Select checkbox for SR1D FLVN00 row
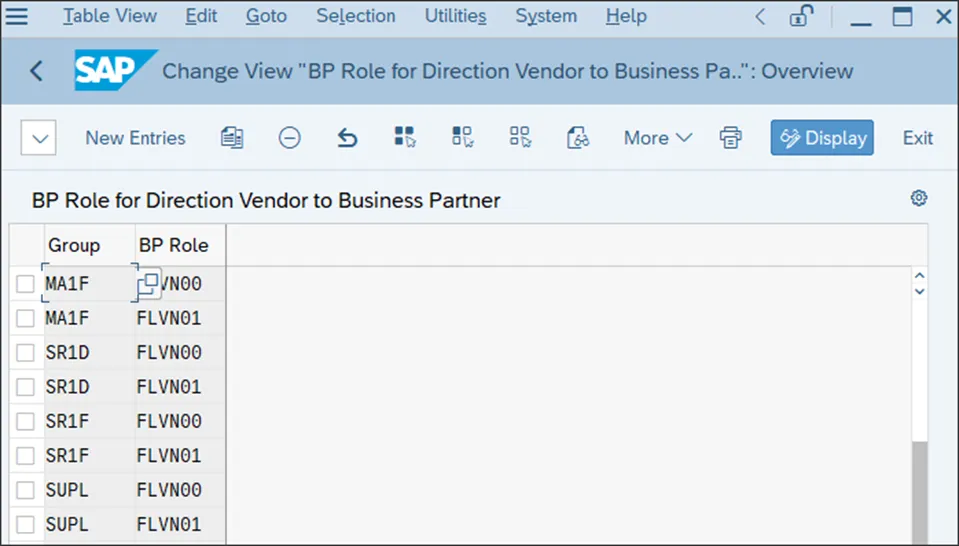Image resolution: width=959 pixels, height=546 pixels. (x=25, y=352)
